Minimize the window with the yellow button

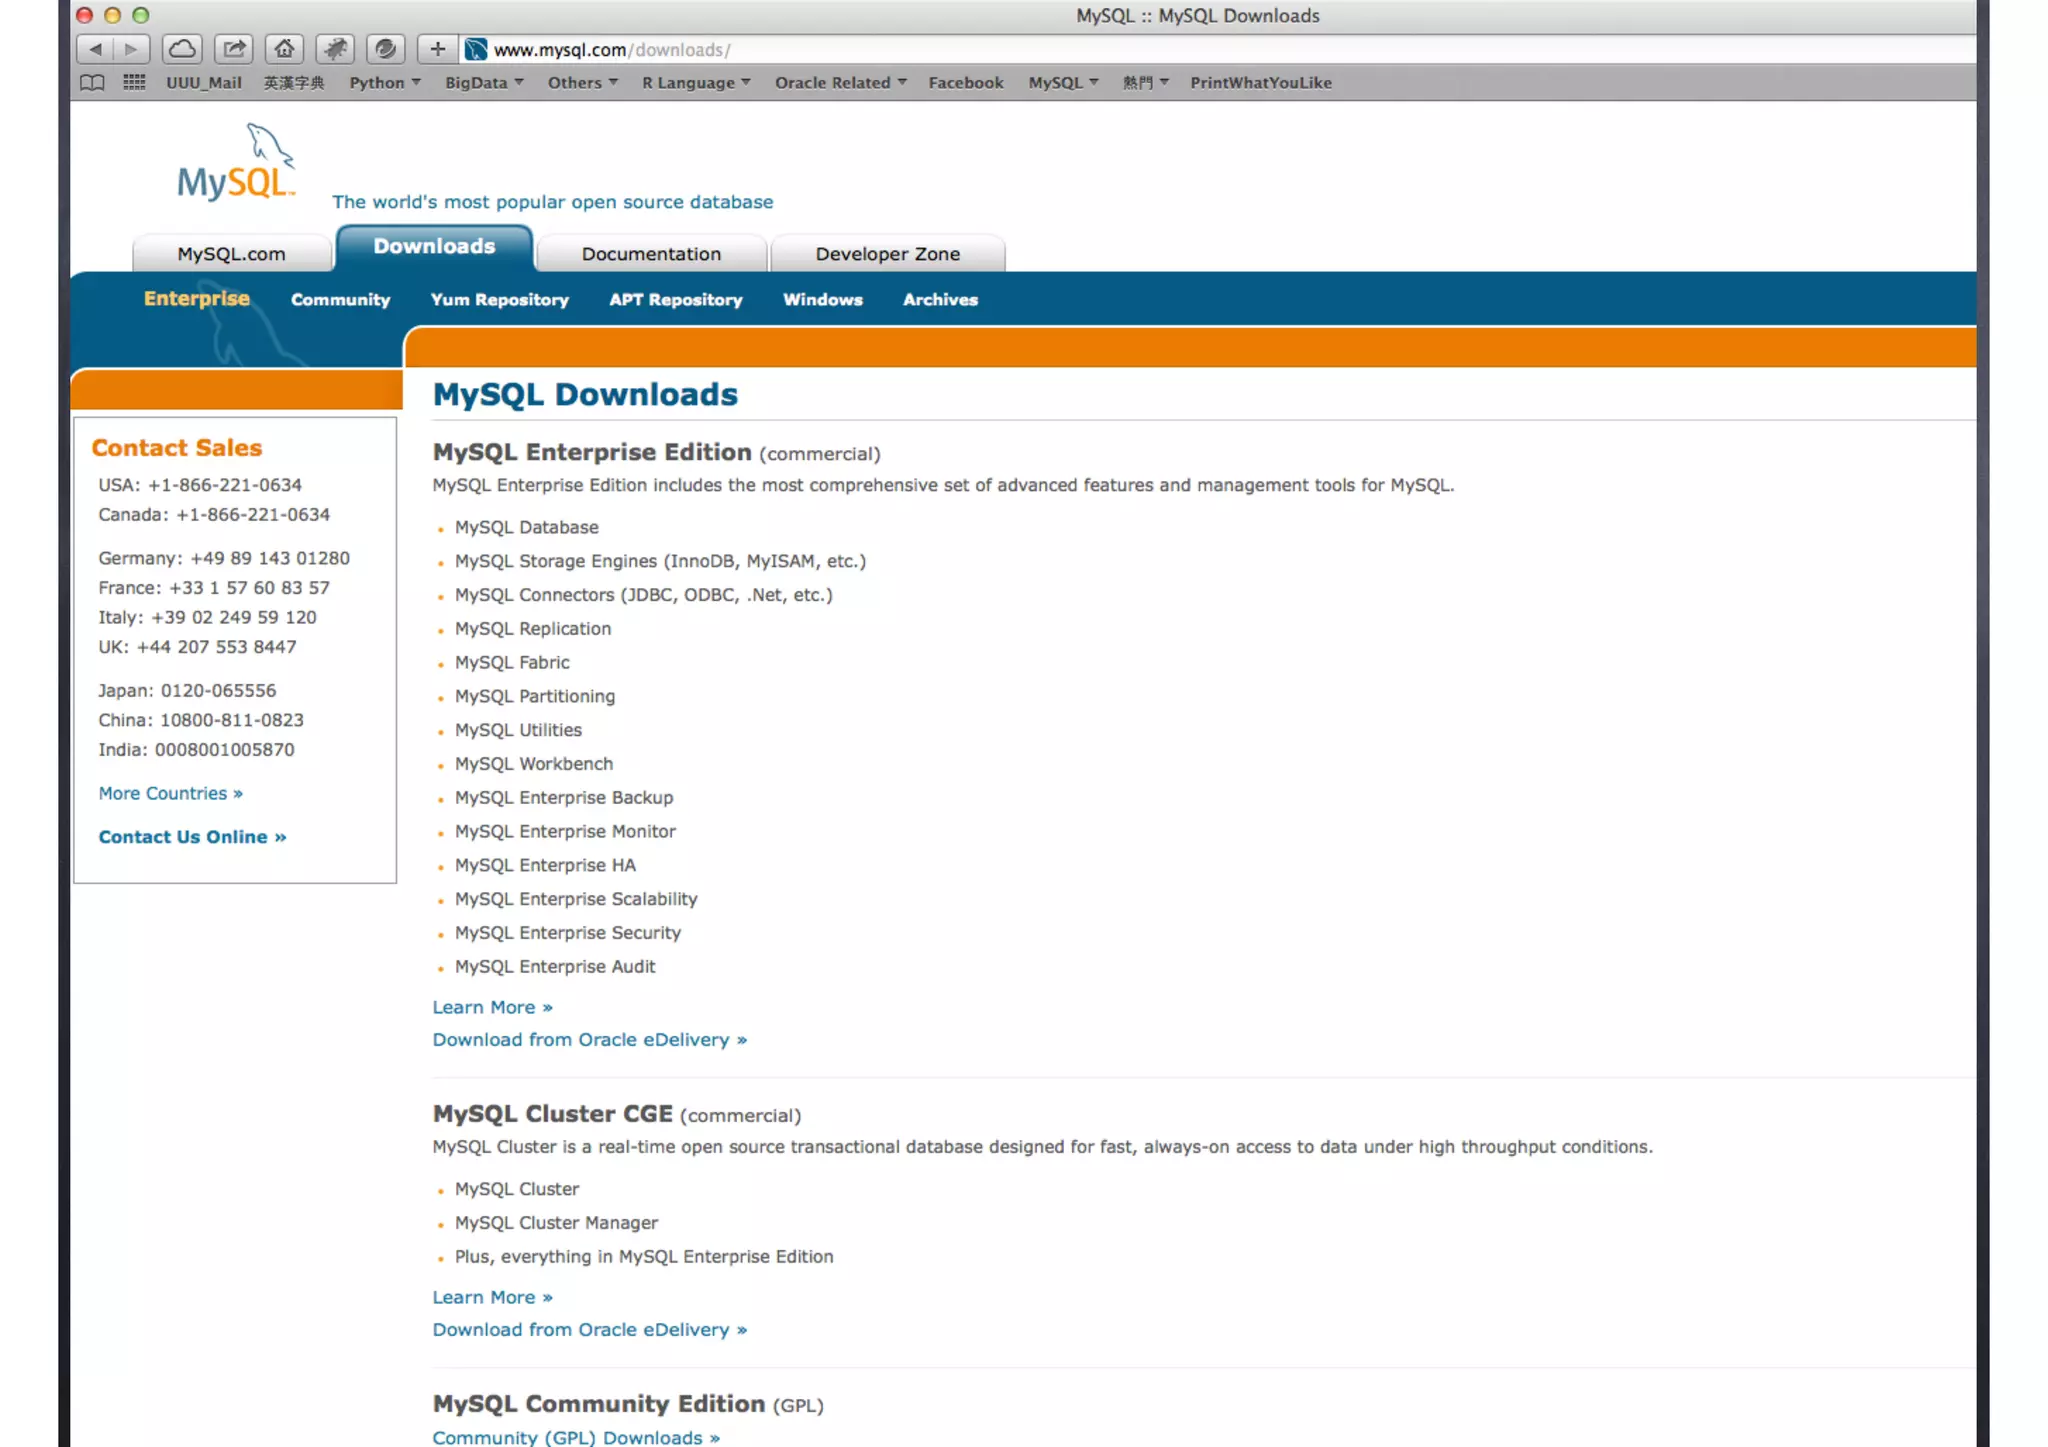(x=112, y=15)
